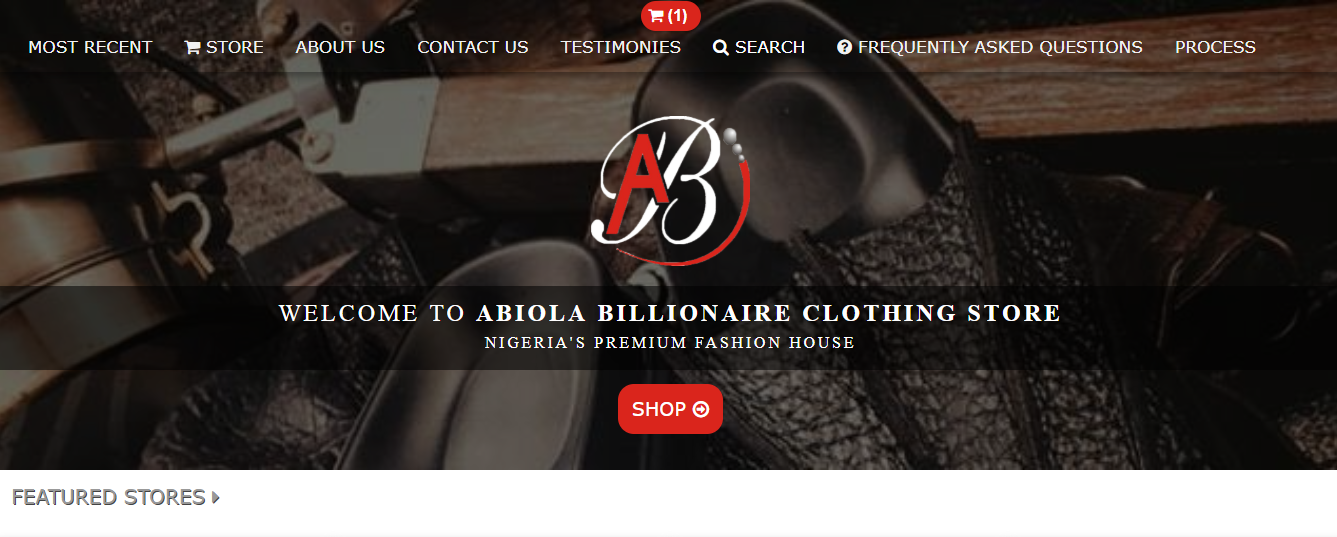1337x537 pixels.
Task: Click the Featured Stores heading
Action: 108,497
